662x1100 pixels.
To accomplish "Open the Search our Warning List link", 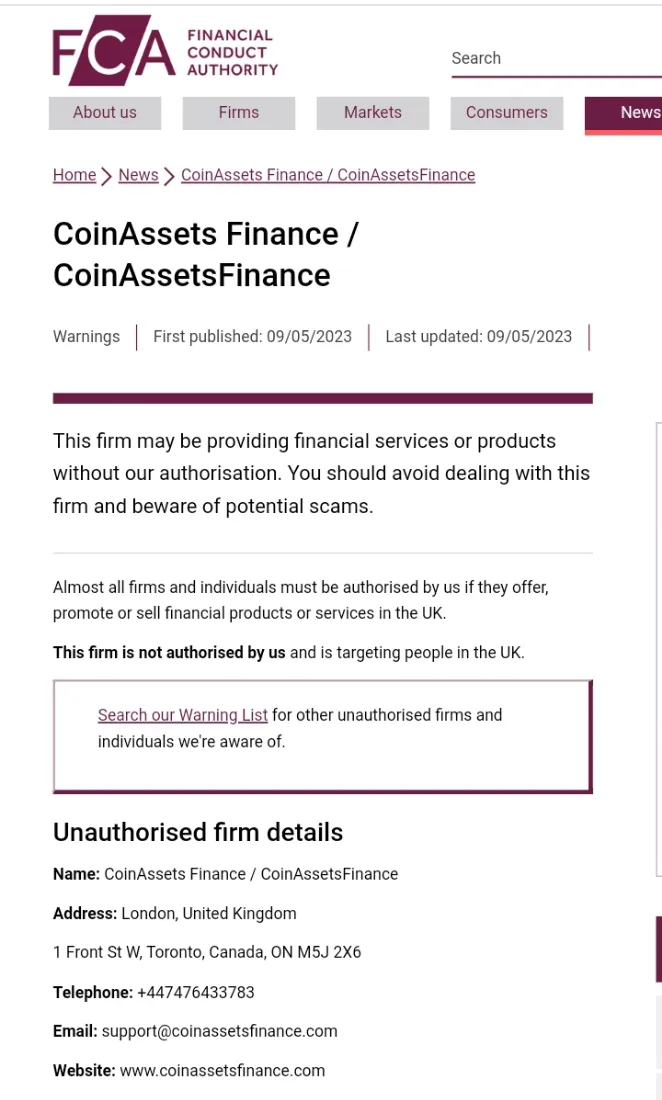I will tap(182, 715).
